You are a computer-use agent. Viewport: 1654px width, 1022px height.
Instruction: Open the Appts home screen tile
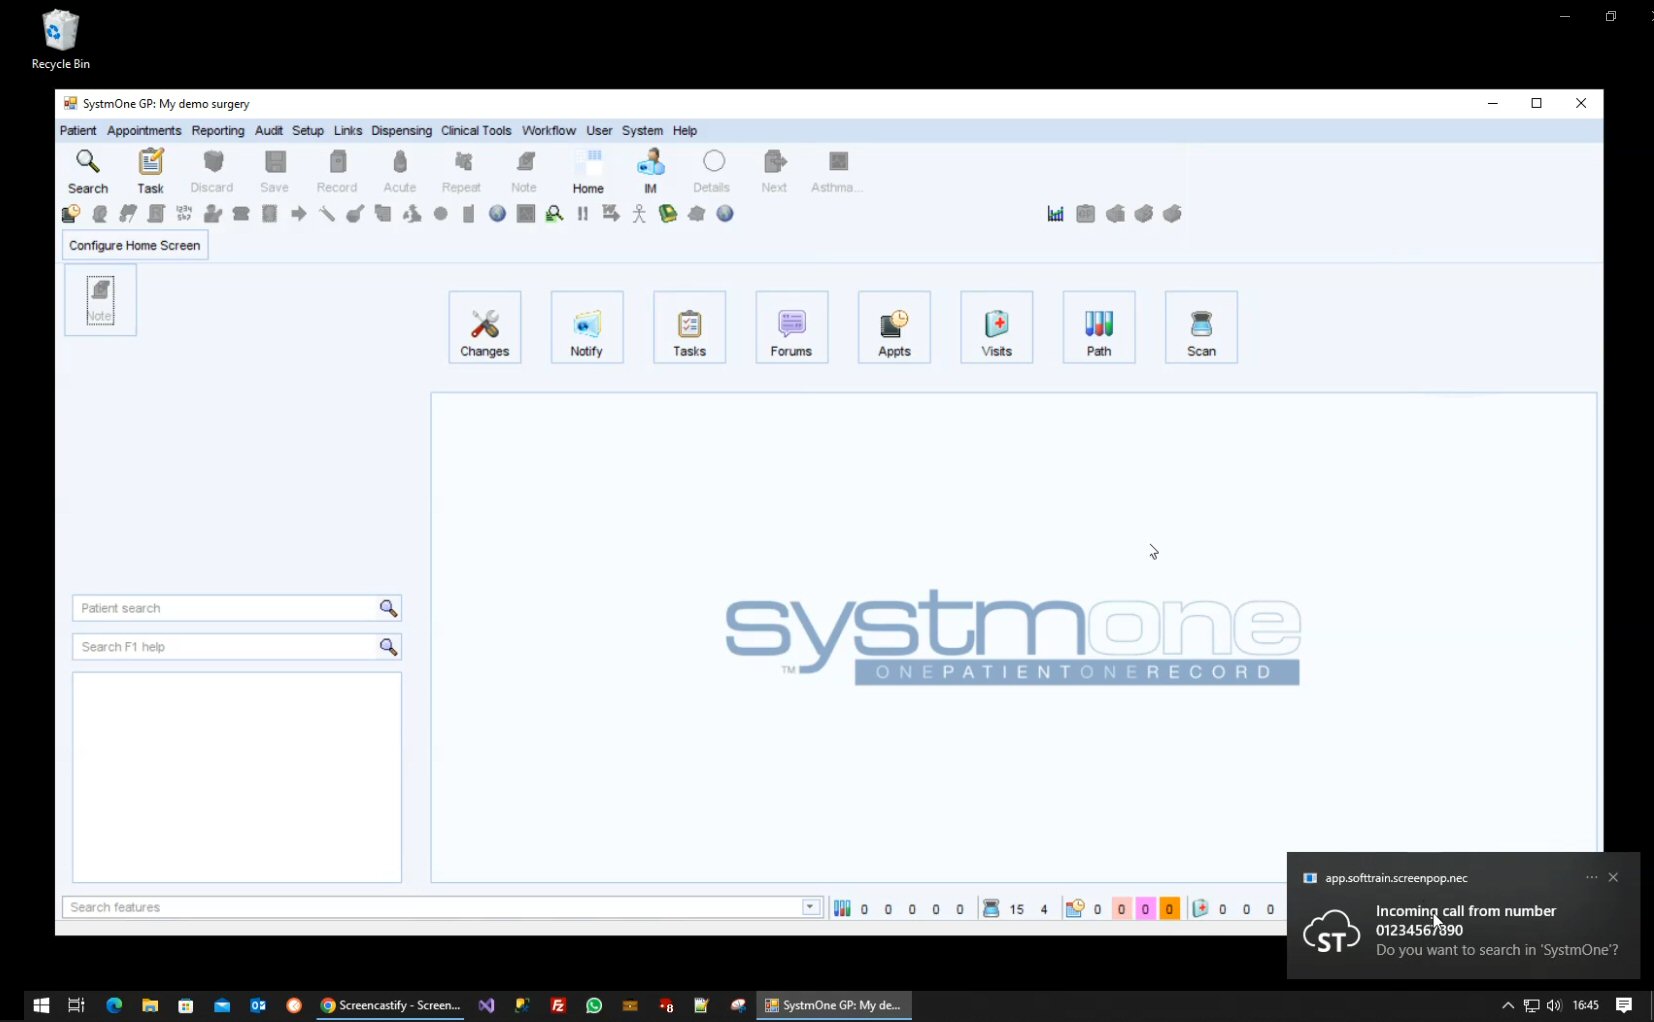(894, 327)
